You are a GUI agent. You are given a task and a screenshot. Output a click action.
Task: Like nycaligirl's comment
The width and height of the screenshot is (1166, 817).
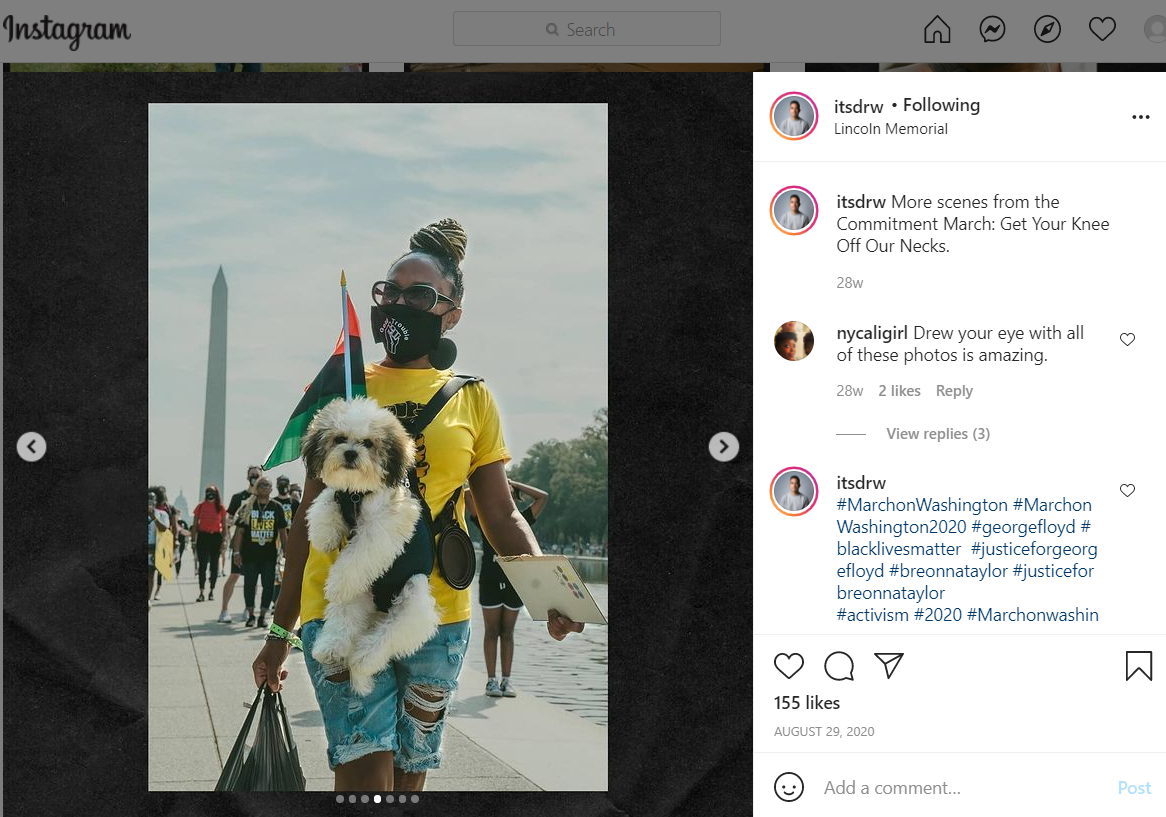pos(1127,340)
